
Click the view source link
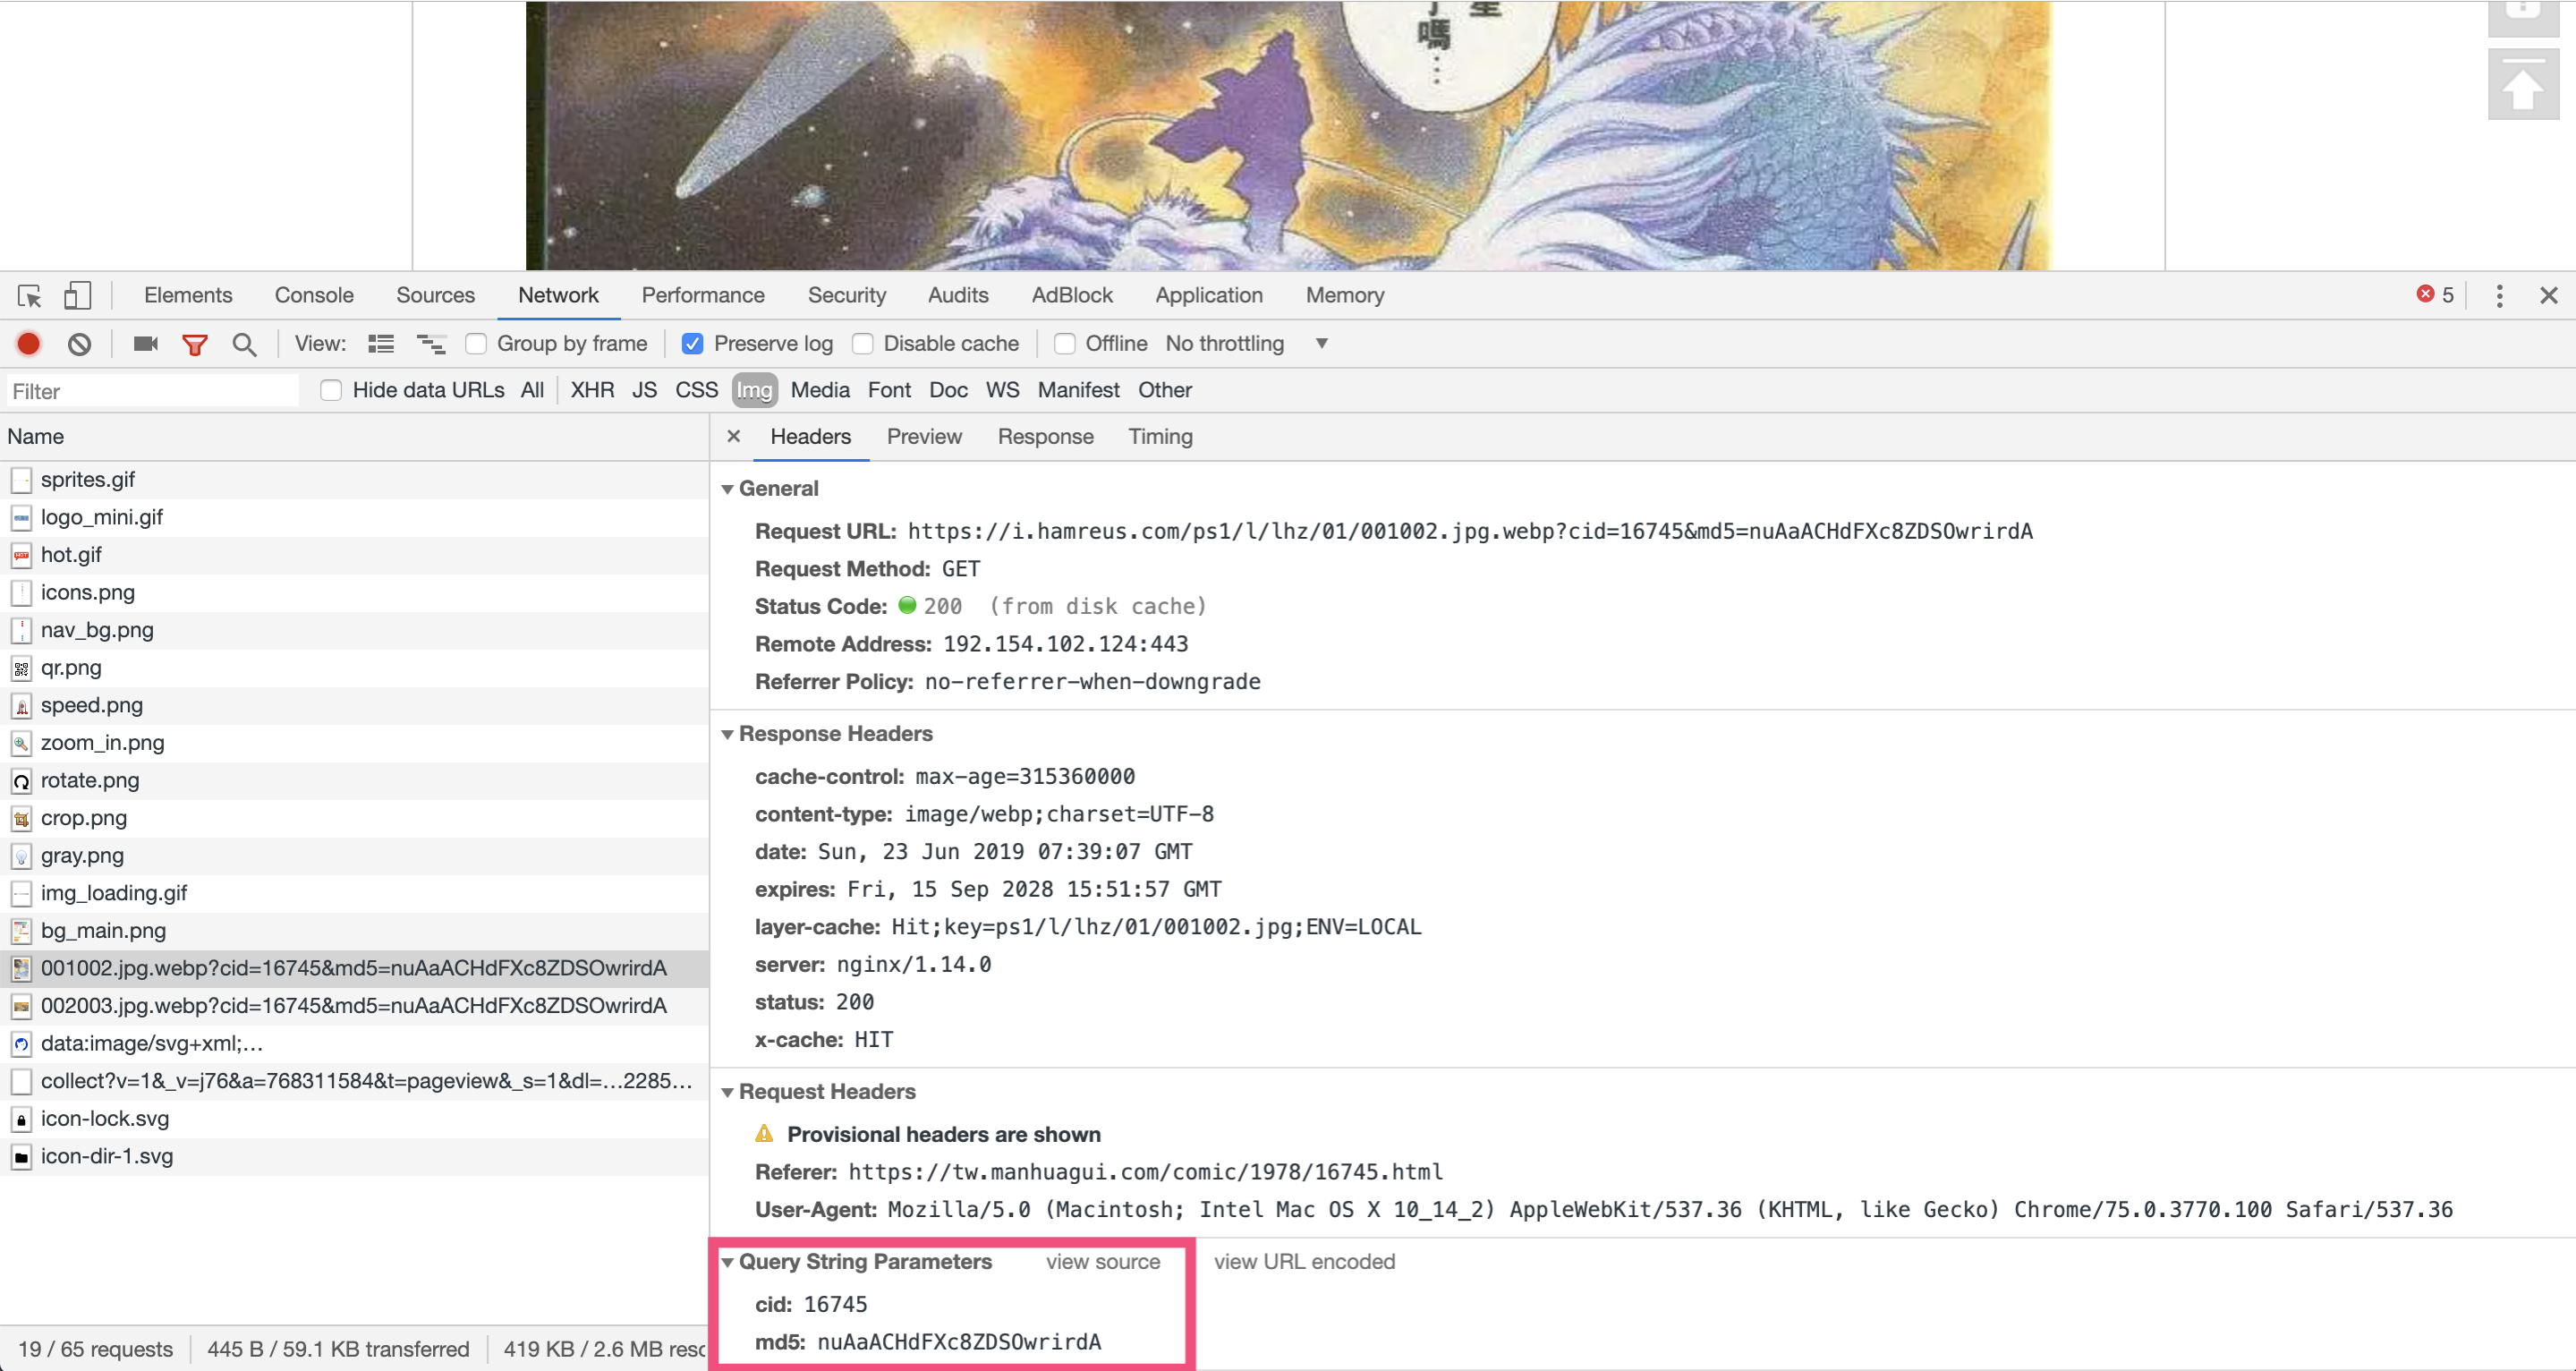tap(1102, 1262)
